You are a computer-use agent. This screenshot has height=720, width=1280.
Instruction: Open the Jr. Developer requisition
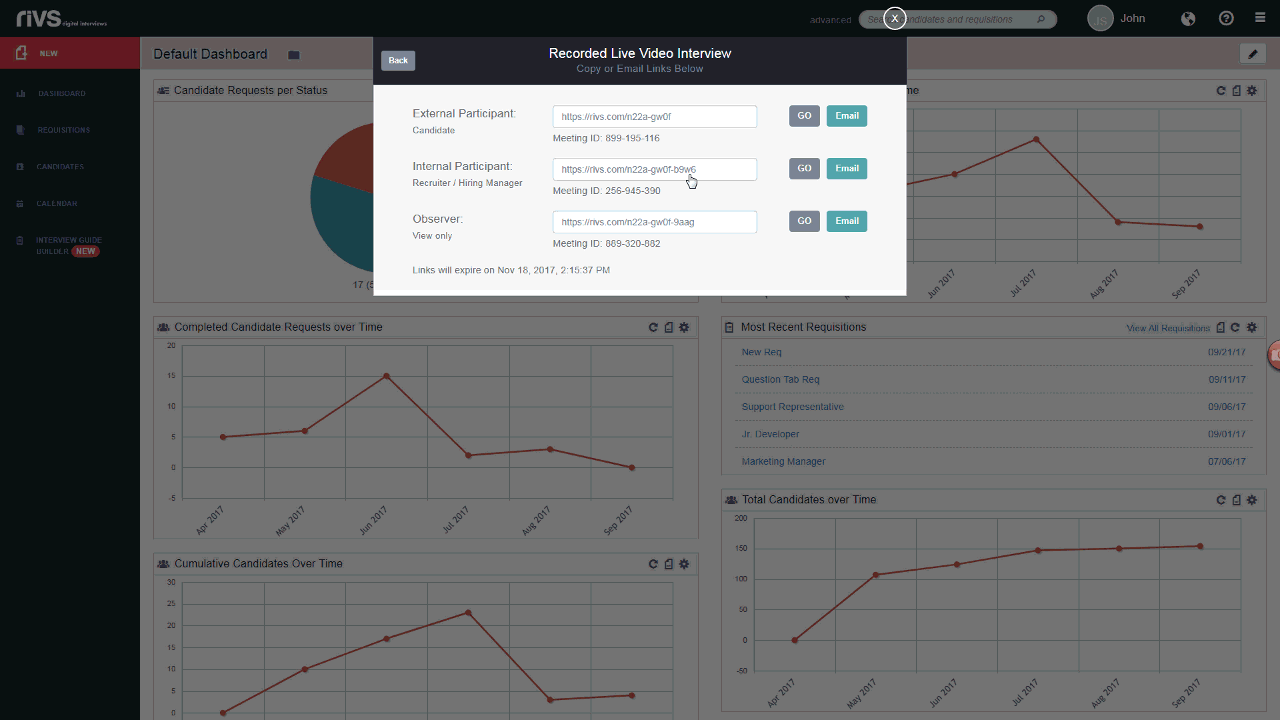point(770,434)
